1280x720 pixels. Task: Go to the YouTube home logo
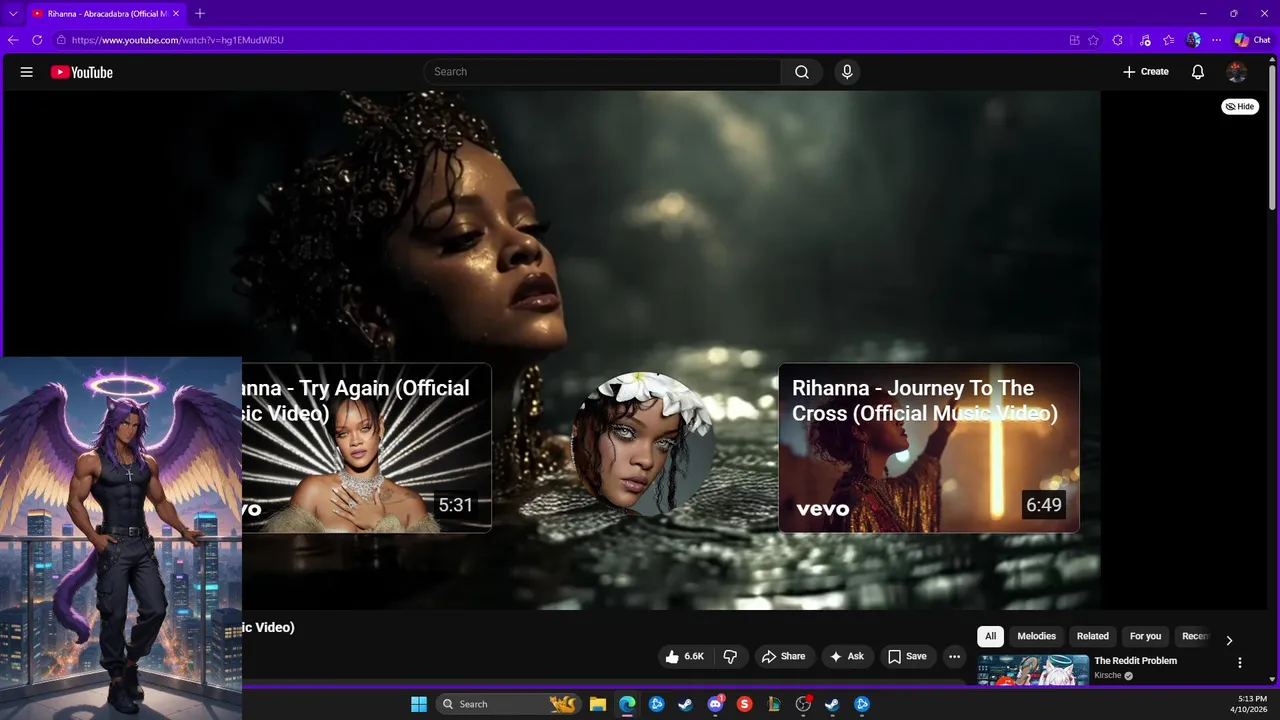click(82, 72)
